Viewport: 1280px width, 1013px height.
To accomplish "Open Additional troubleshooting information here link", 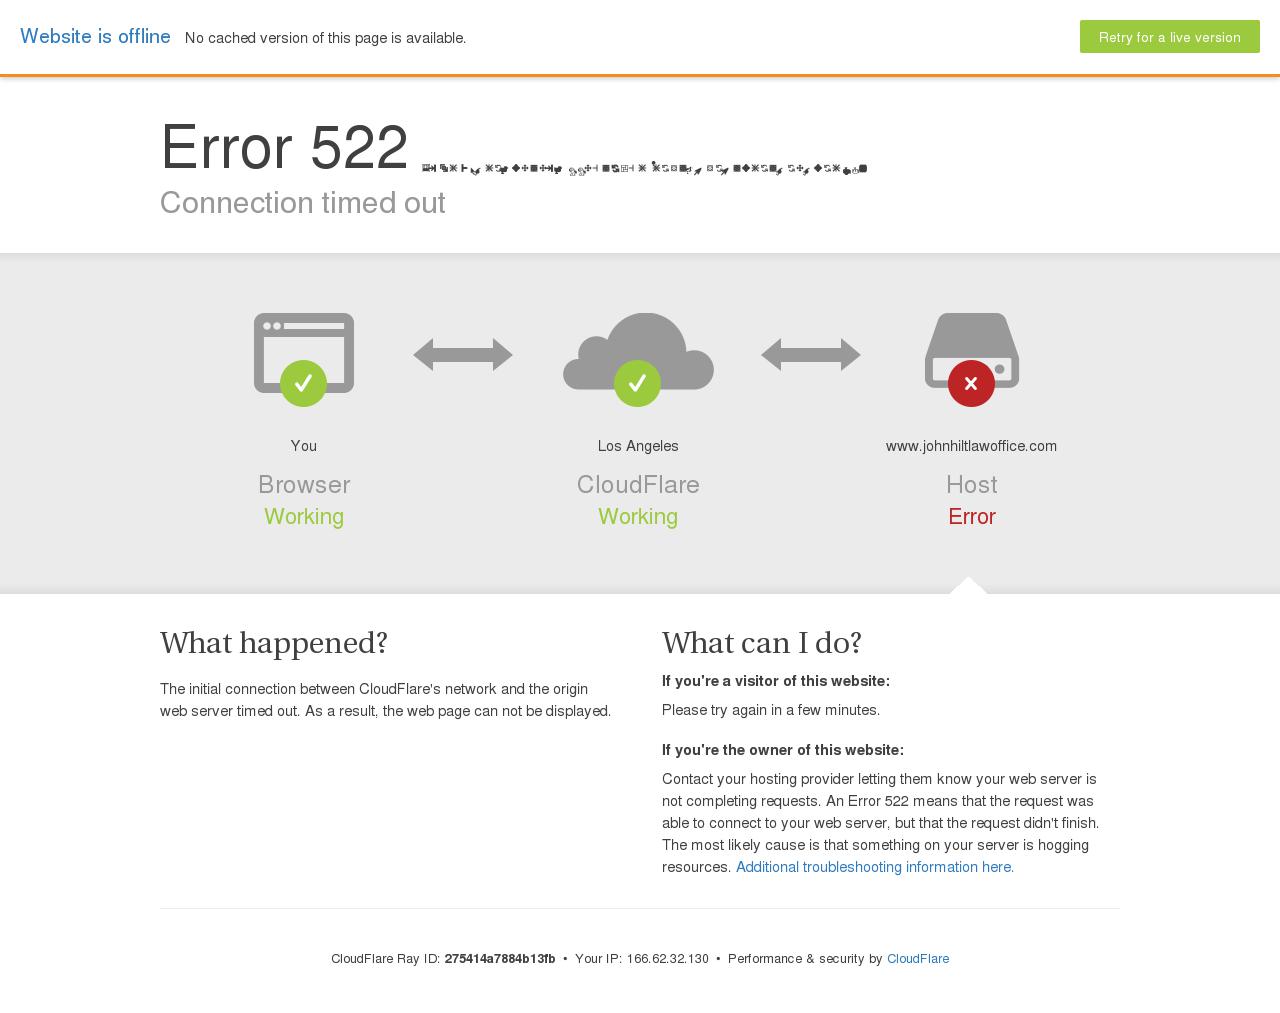I will 875,867.
